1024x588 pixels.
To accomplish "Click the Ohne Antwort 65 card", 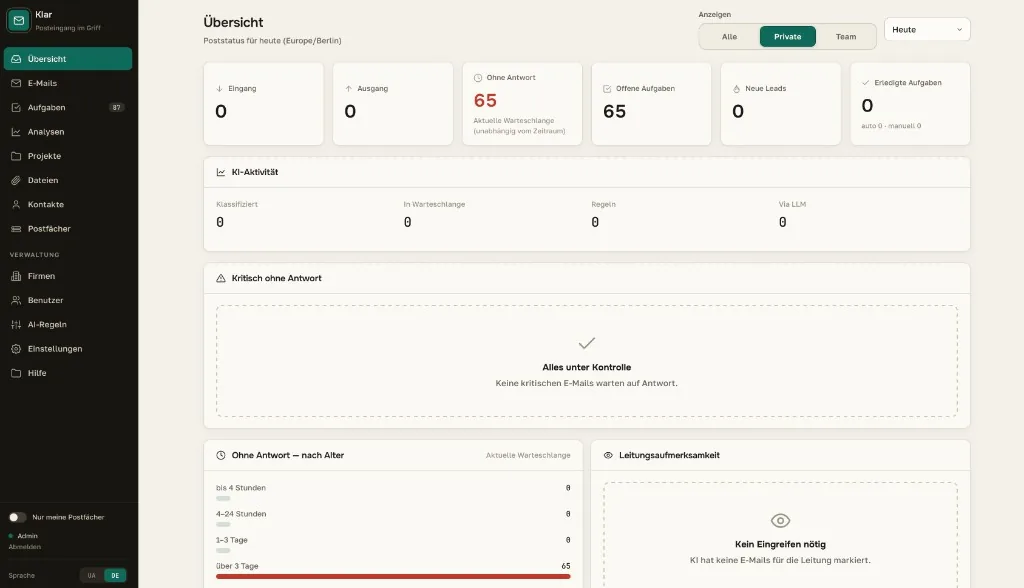I will coord(522,104).
